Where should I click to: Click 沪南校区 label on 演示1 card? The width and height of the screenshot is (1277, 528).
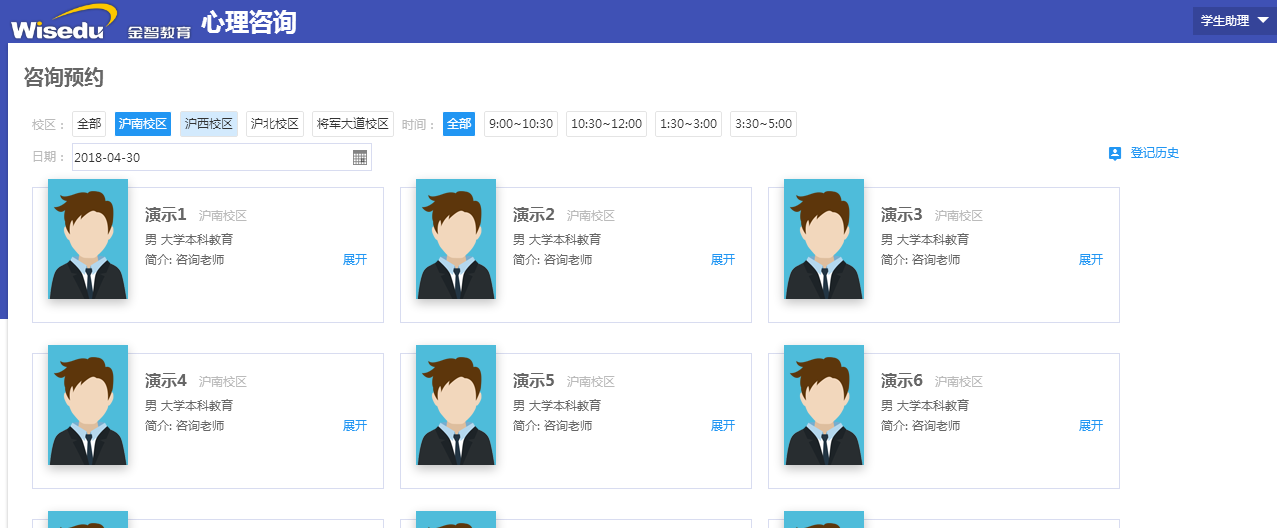pyautogui.click(x=223, y=216)
